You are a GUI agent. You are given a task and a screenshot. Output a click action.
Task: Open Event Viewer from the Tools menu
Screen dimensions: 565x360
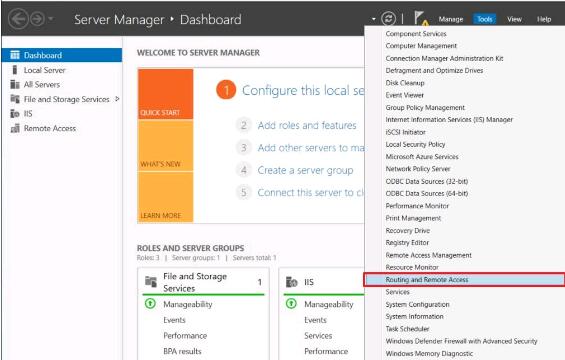point(404,95)
